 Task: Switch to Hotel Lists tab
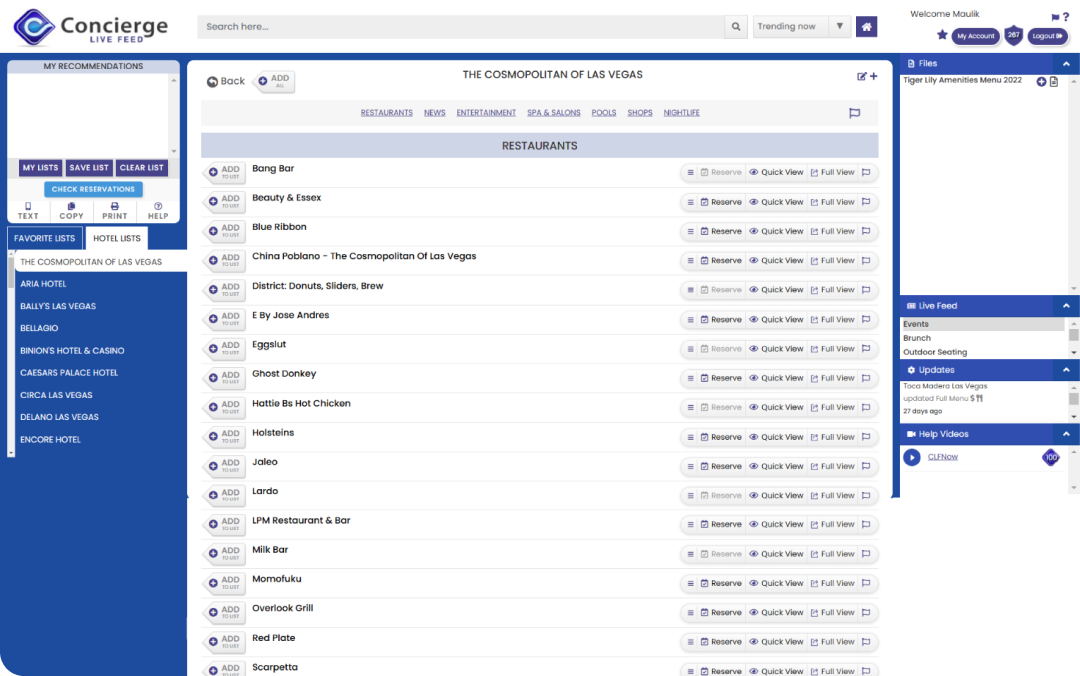(x=116, y=238)
